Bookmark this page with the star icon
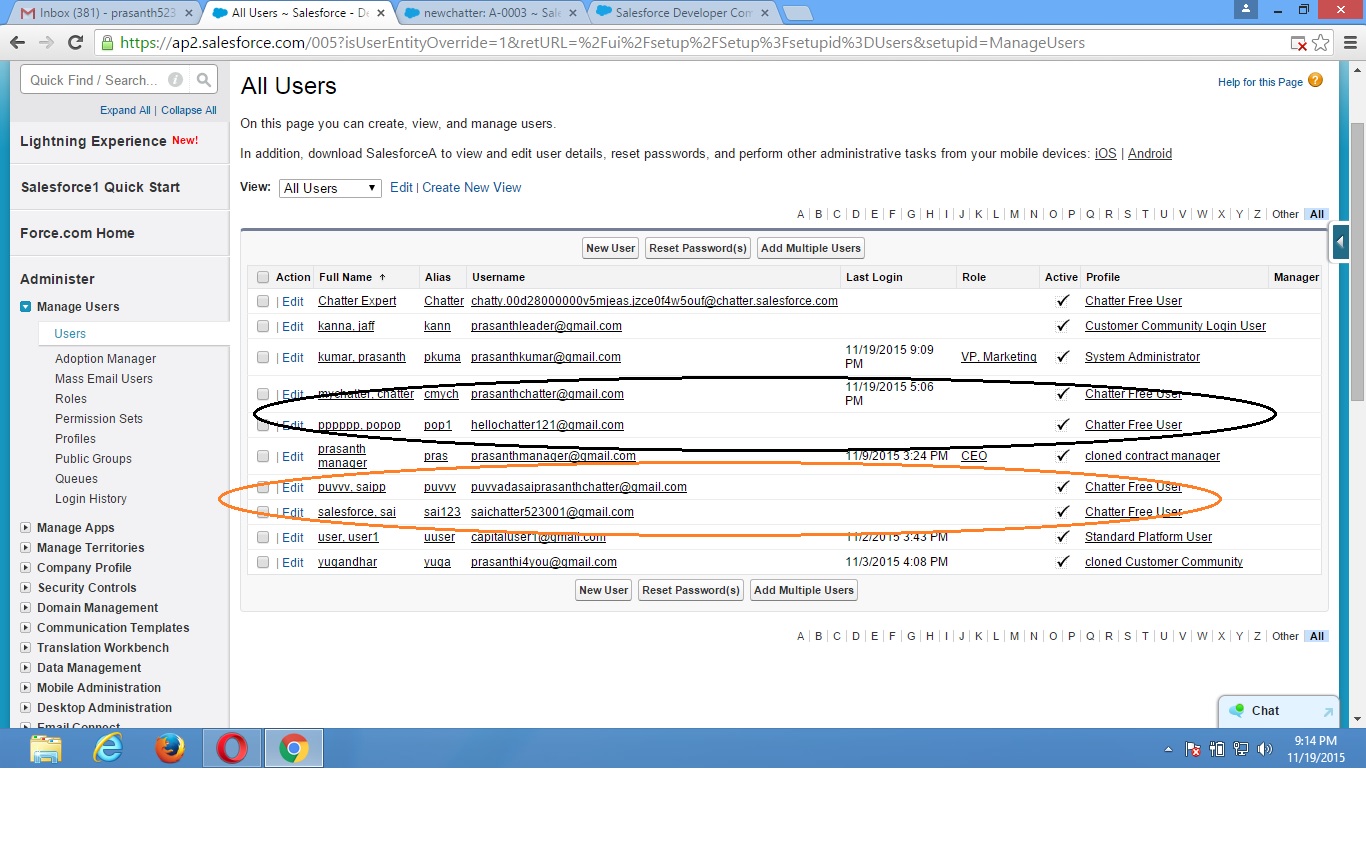This screenshot has height=849, width=1366. [1321, 43]
